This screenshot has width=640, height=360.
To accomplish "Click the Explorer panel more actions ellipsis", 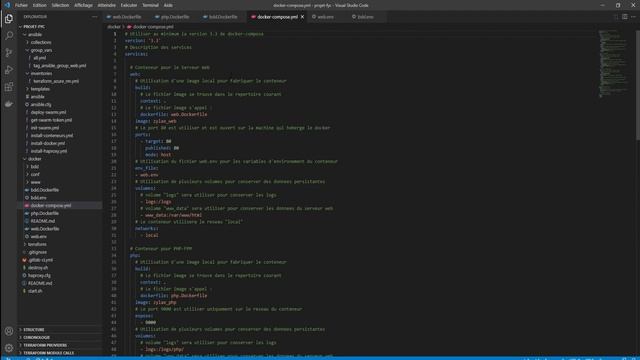I will [x=95, y=17].
